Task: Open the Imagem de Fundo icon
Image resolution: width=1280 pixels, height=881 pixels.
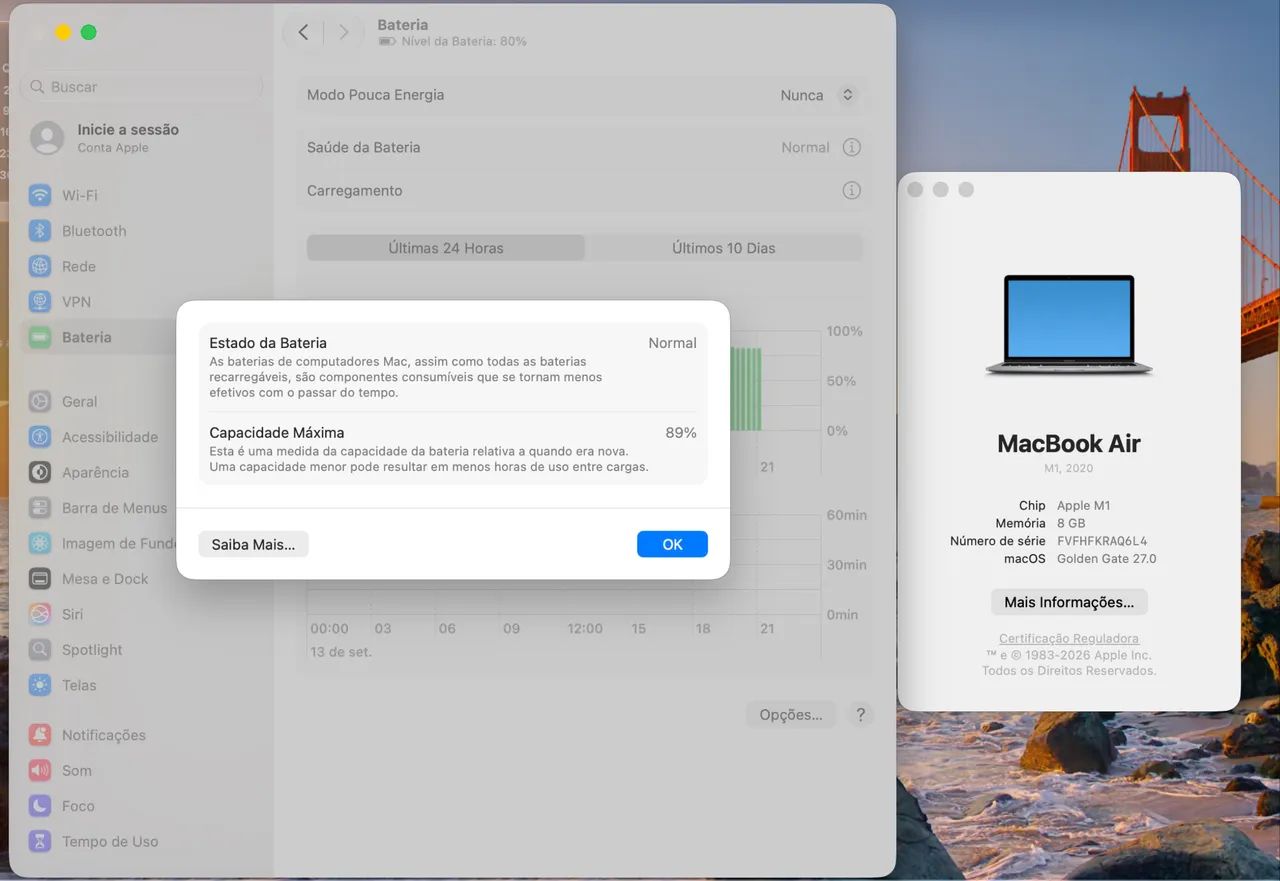Action: click(x=40, y=543)
